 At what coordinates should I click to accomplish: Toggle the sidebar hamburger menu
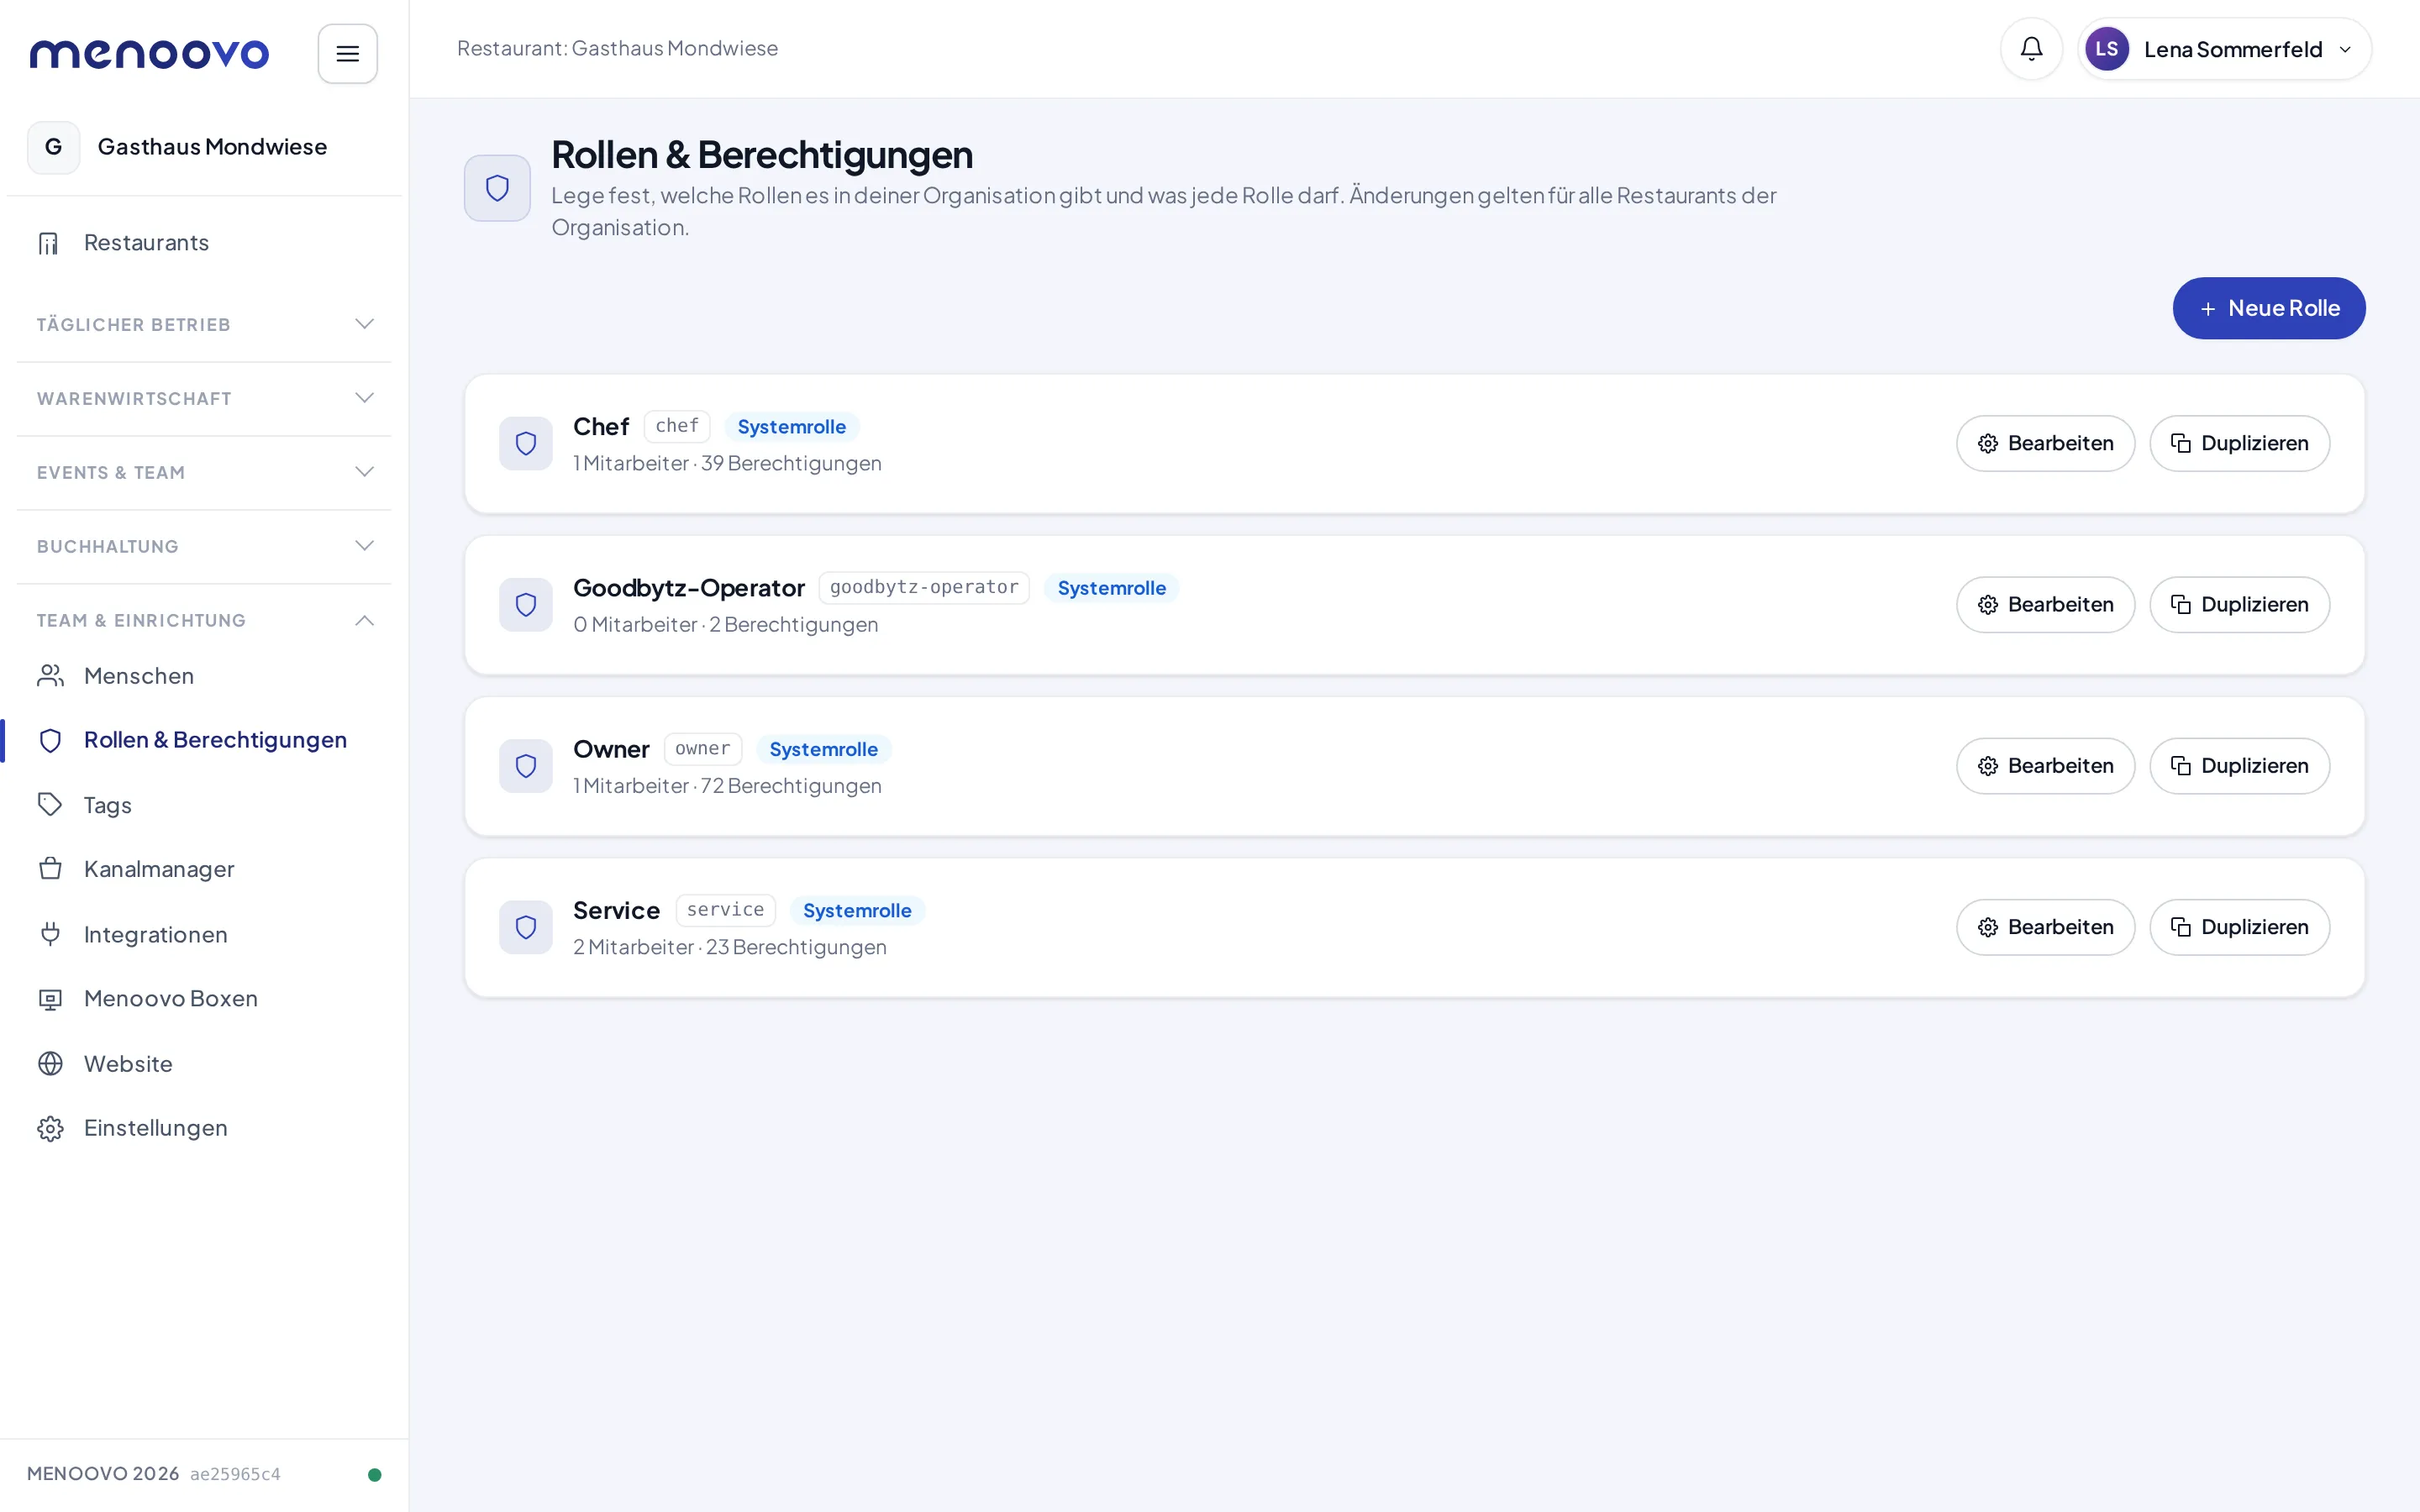click(347, 54)
